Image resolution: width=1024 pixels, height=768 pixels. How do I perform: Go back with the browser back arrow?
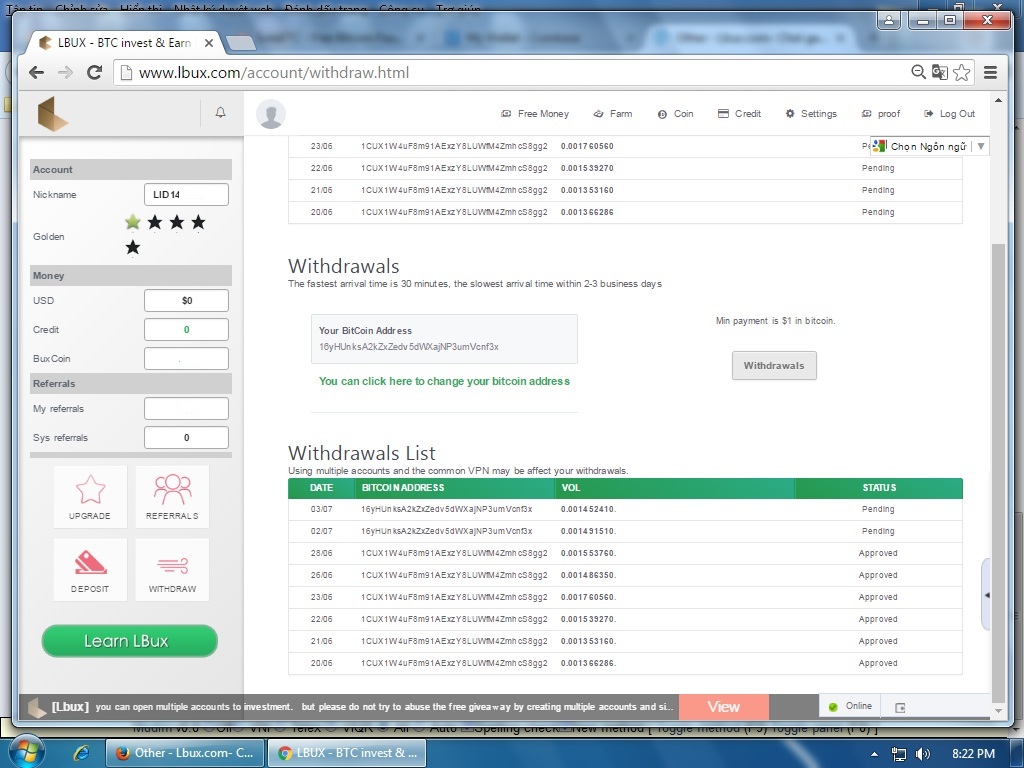[37, 72]
